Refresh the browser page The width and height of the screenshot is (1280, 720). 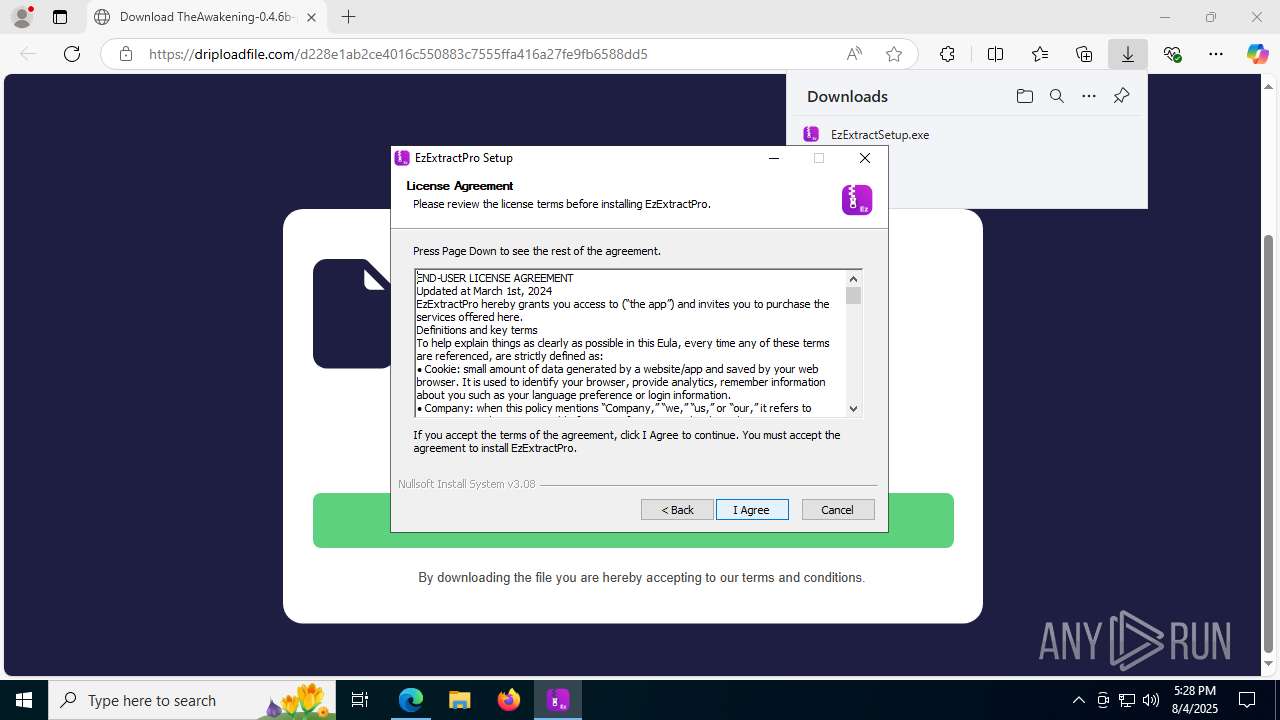72,54
